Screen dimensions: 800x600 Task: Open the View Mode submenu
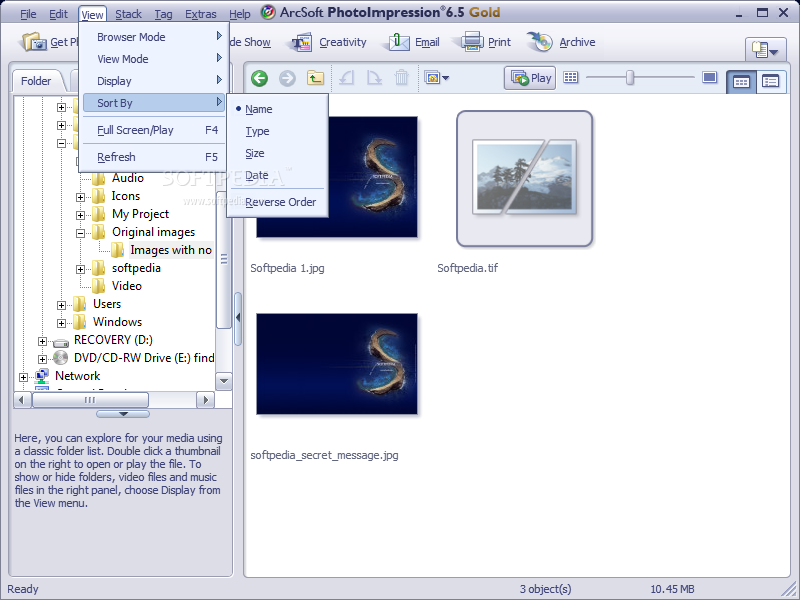pyautogui.click(x=154, y=59)
